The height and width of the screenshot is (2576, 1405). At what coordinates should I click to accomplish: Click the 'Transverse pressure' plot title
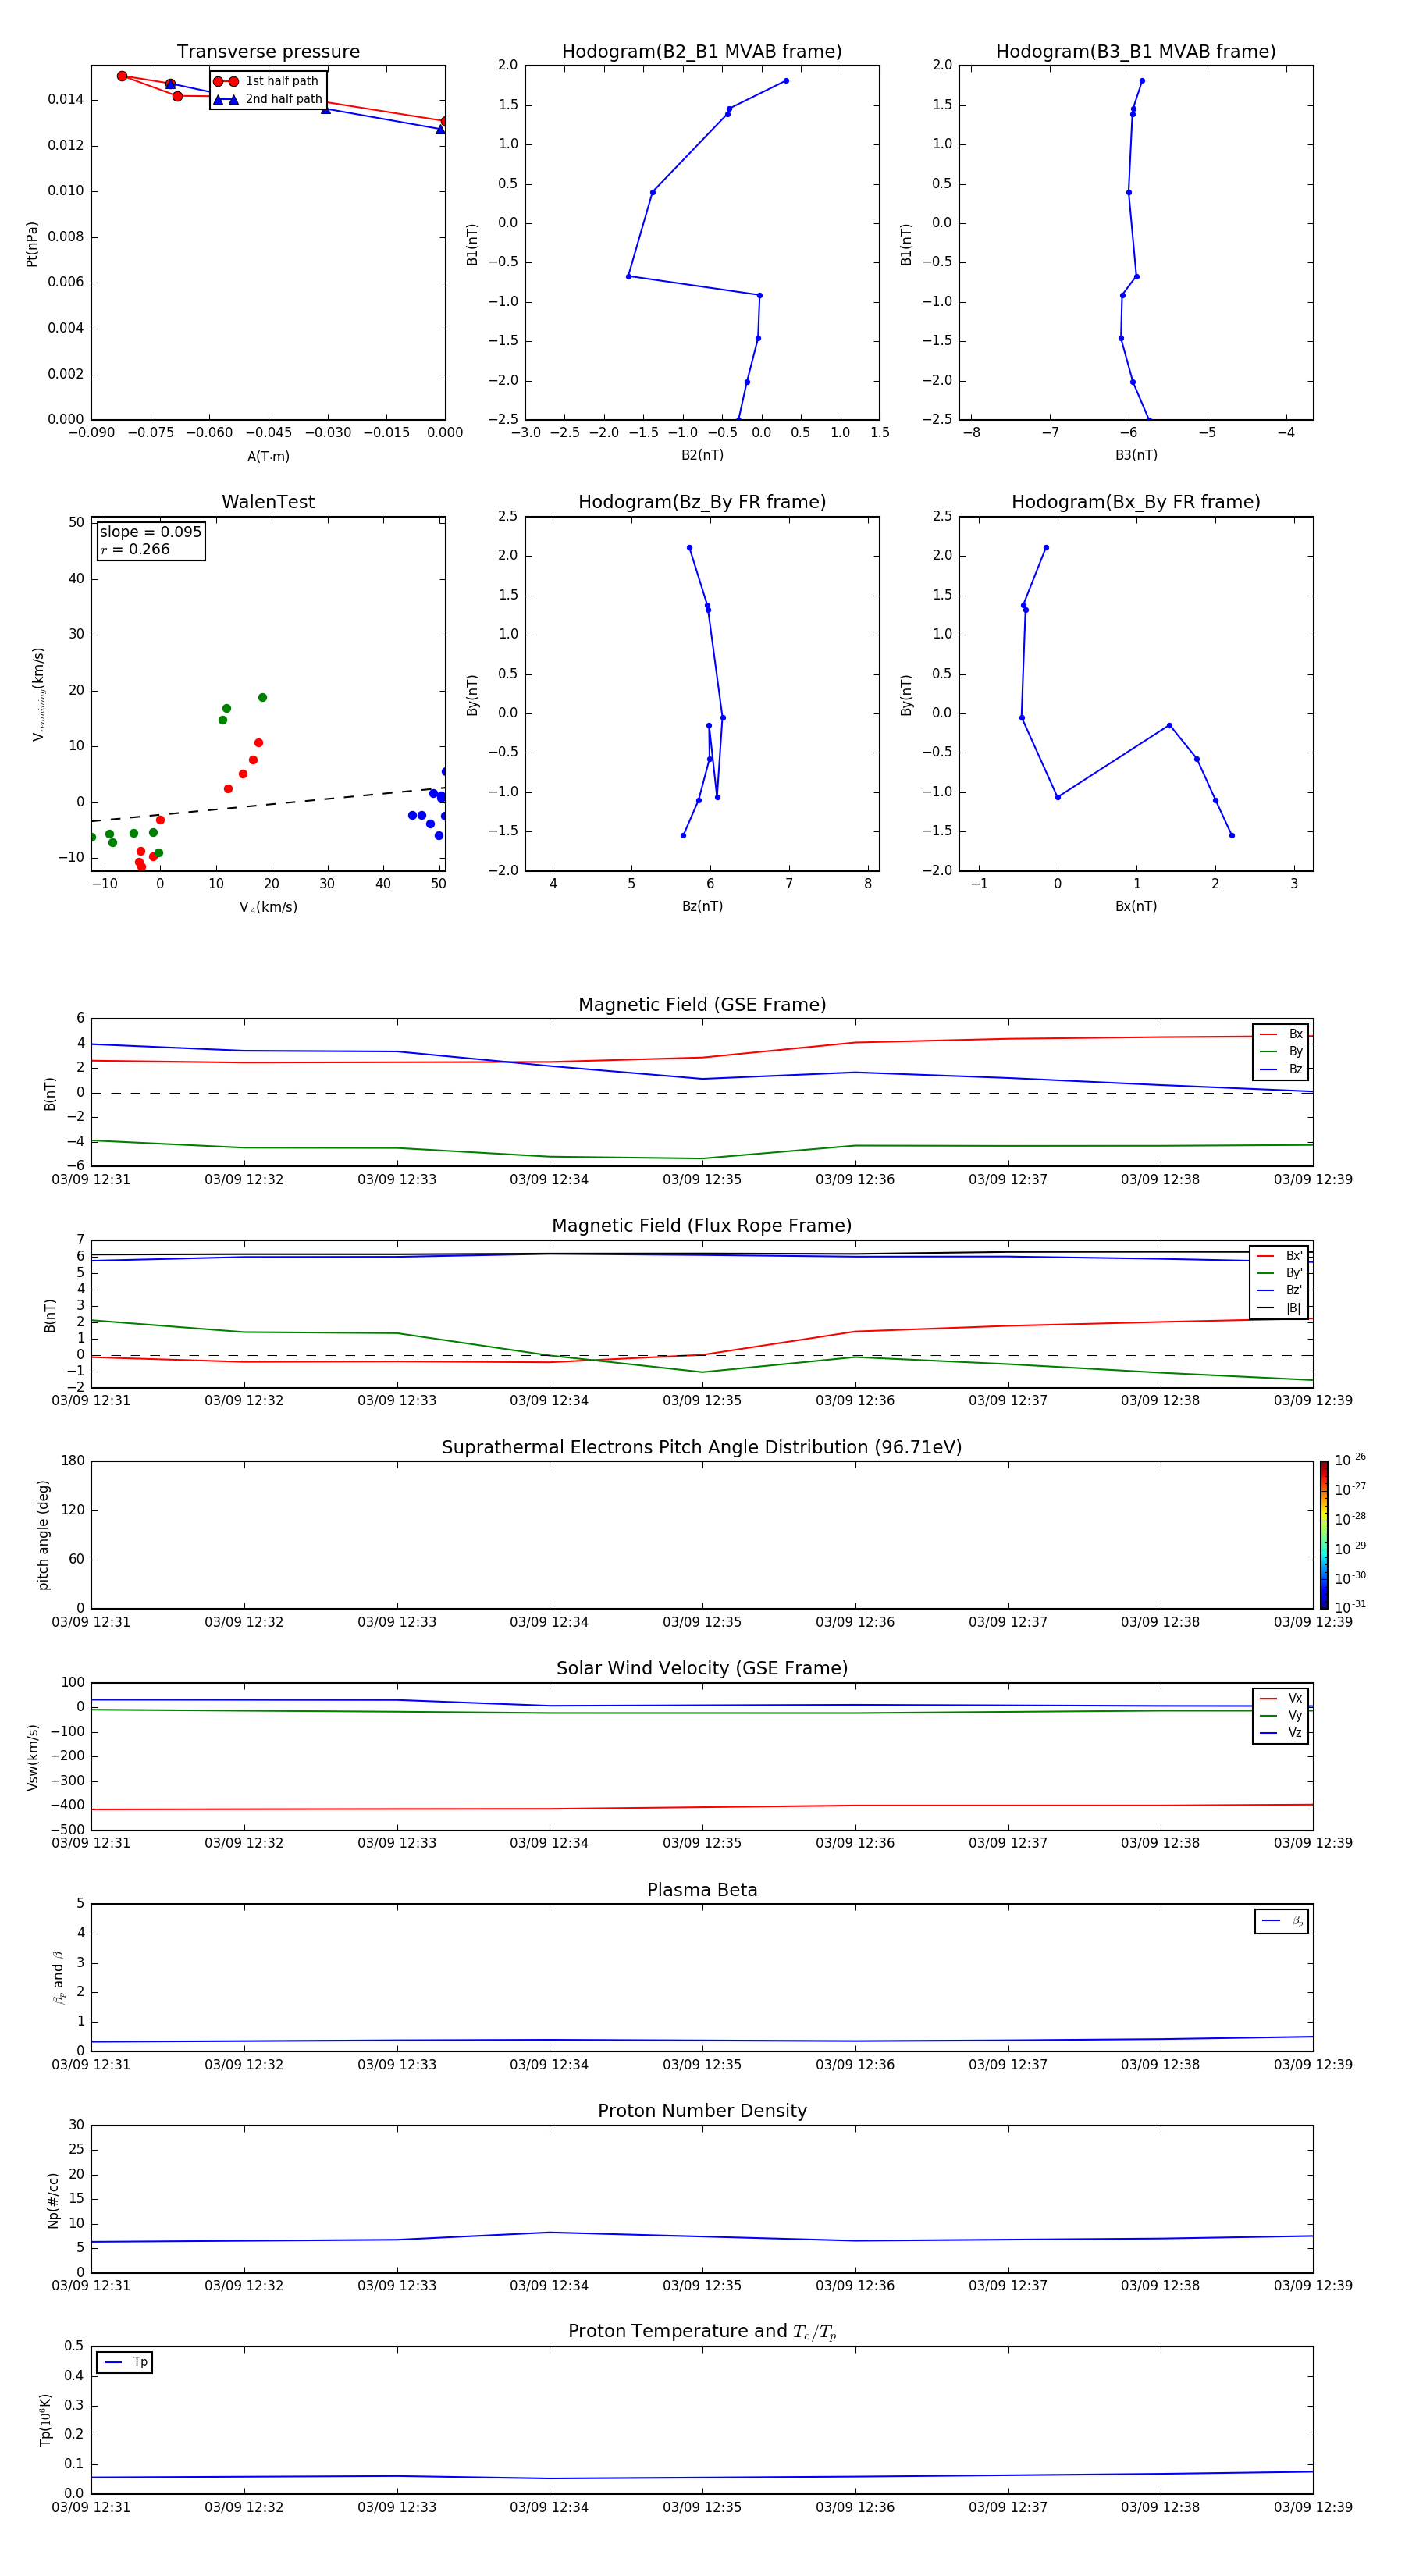coord(268,52)
